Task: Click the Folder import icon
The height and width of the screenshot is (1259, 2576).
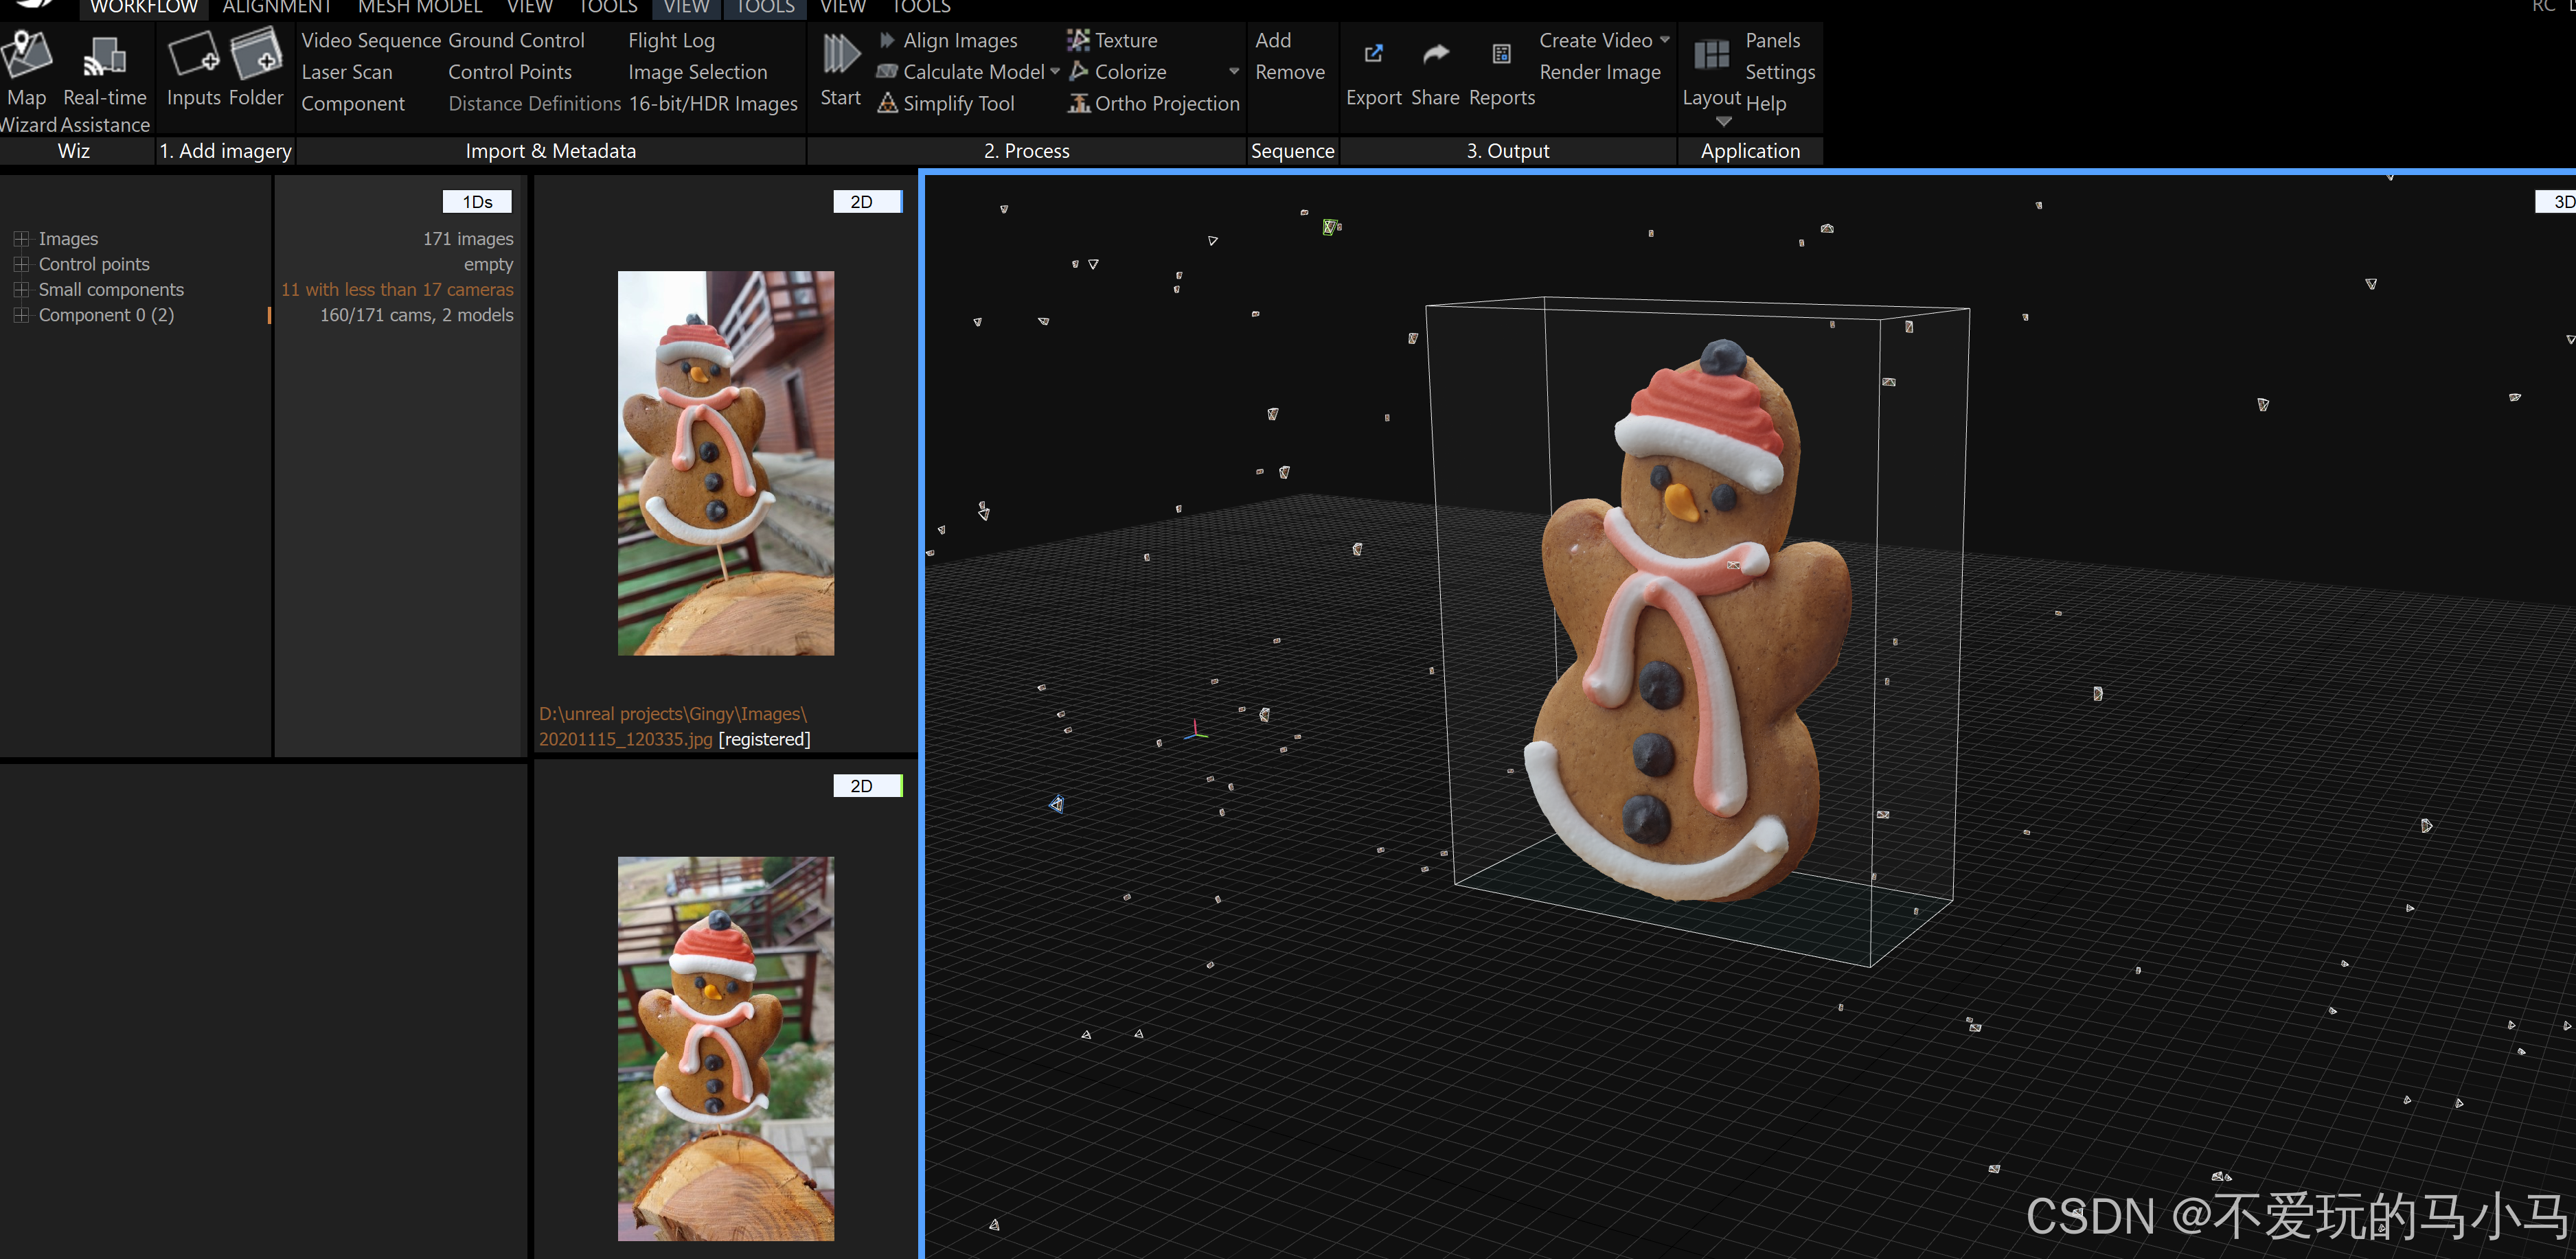Action: [256, 54]
